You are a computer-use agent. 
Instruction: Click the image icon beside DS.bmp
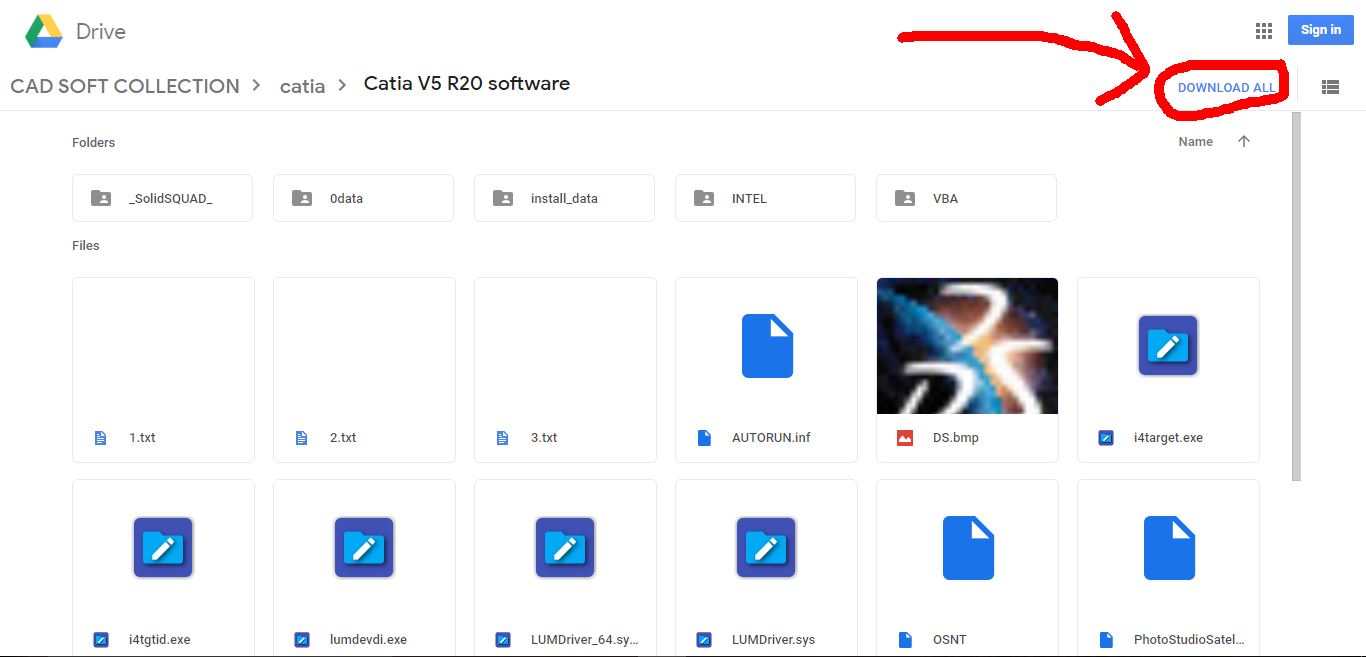[x=905, y=438]
